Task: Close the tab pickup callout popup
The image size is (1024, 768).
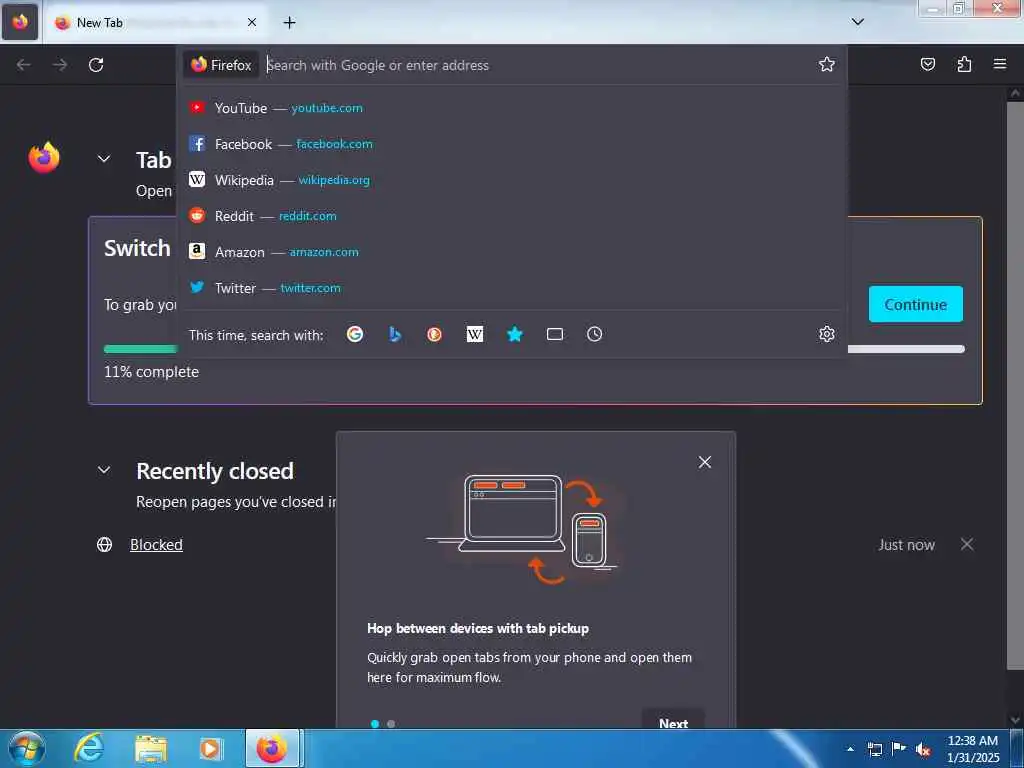Action: click(x=705, y=462)
